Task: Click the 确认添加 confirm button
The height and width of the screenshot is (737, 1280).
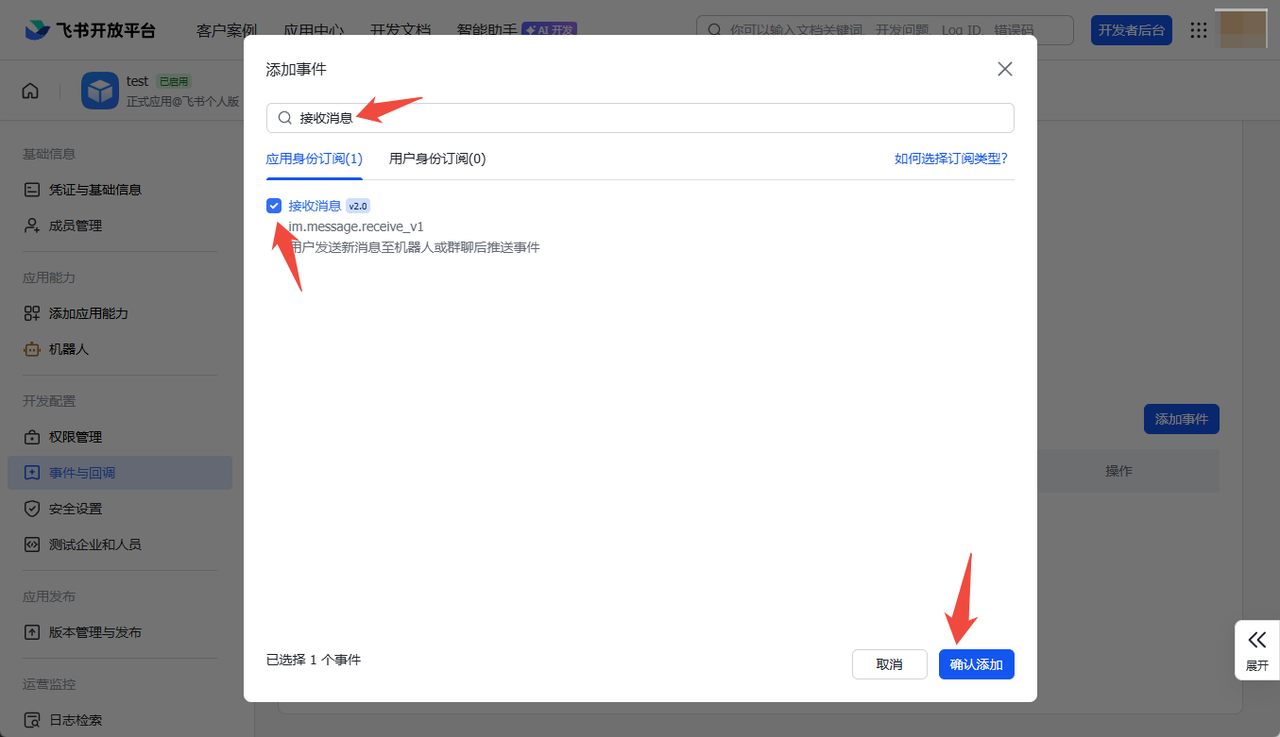Action: [x=976, y=663]
